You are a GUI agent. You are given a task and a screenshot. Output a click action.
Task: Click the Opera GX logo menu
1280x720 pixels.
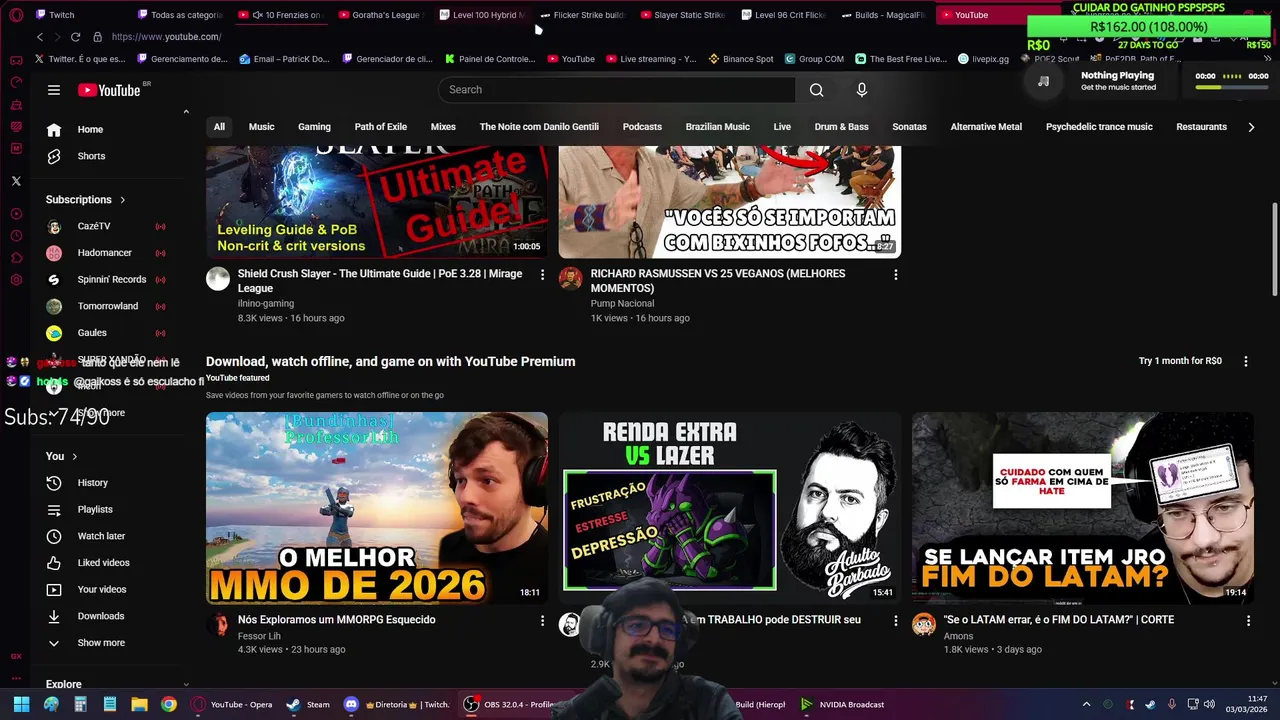(x=16, y=15)
